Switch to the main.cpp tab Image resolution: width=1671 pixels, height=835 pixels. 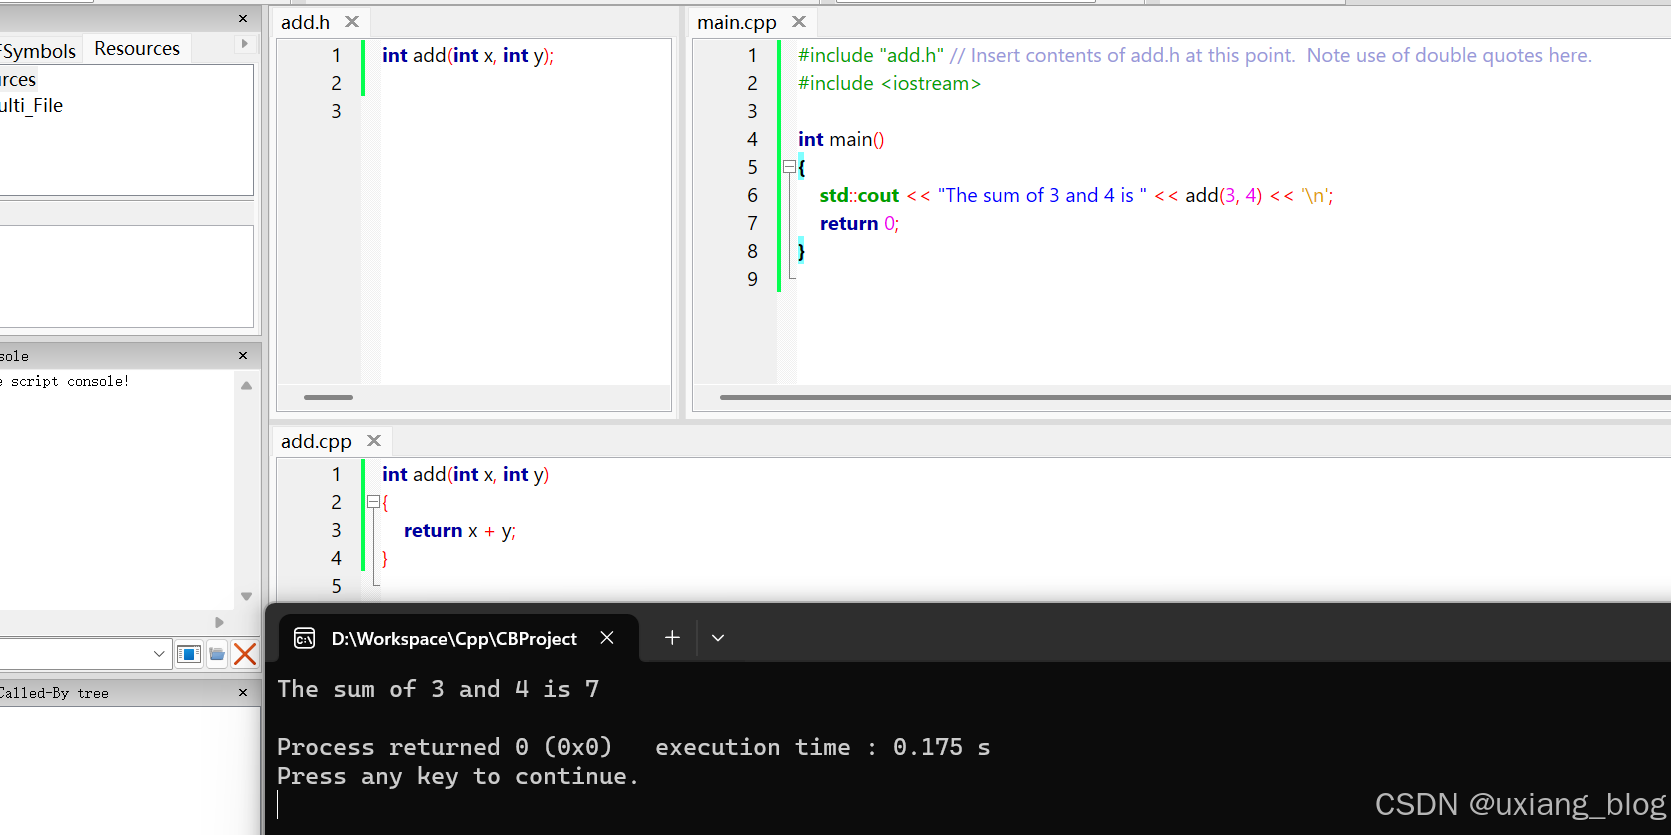(736, 22)
